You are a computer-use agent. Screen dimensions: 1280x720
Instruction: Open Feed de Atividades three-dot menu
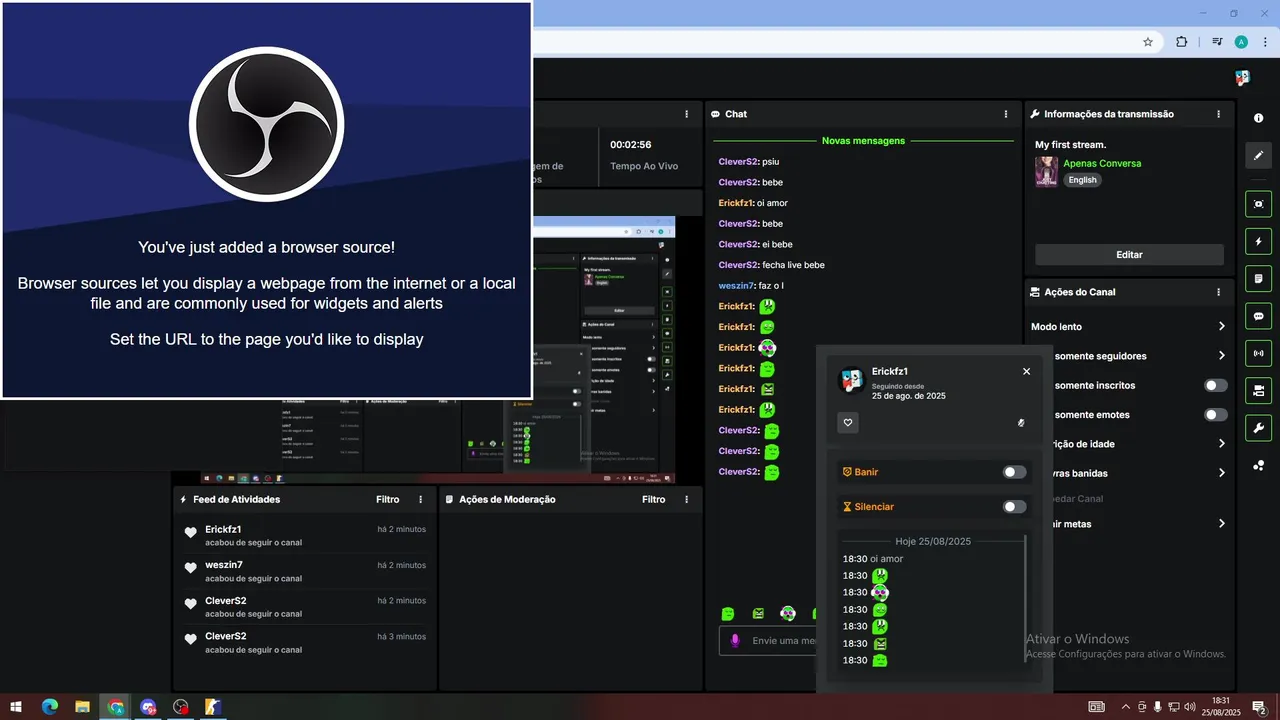click(x=420, y=499)
